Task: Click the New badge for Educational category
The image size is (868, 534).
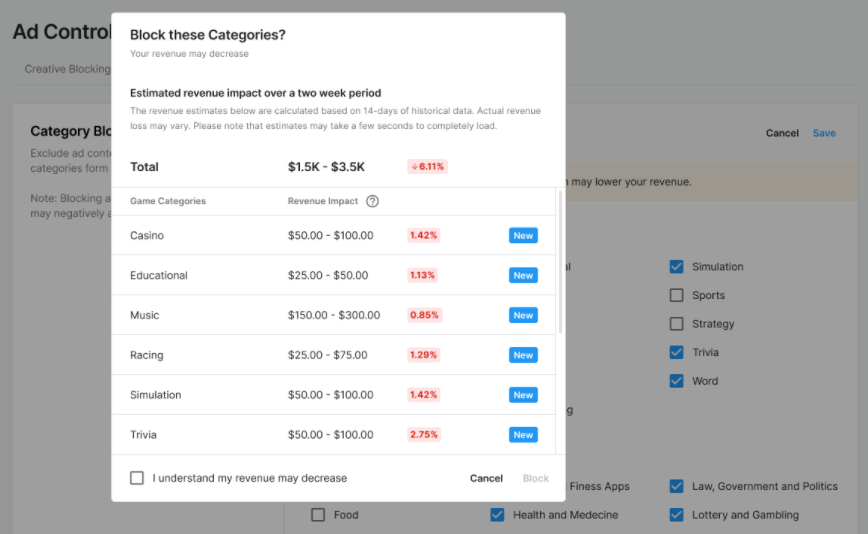Action: click(523, 276)
